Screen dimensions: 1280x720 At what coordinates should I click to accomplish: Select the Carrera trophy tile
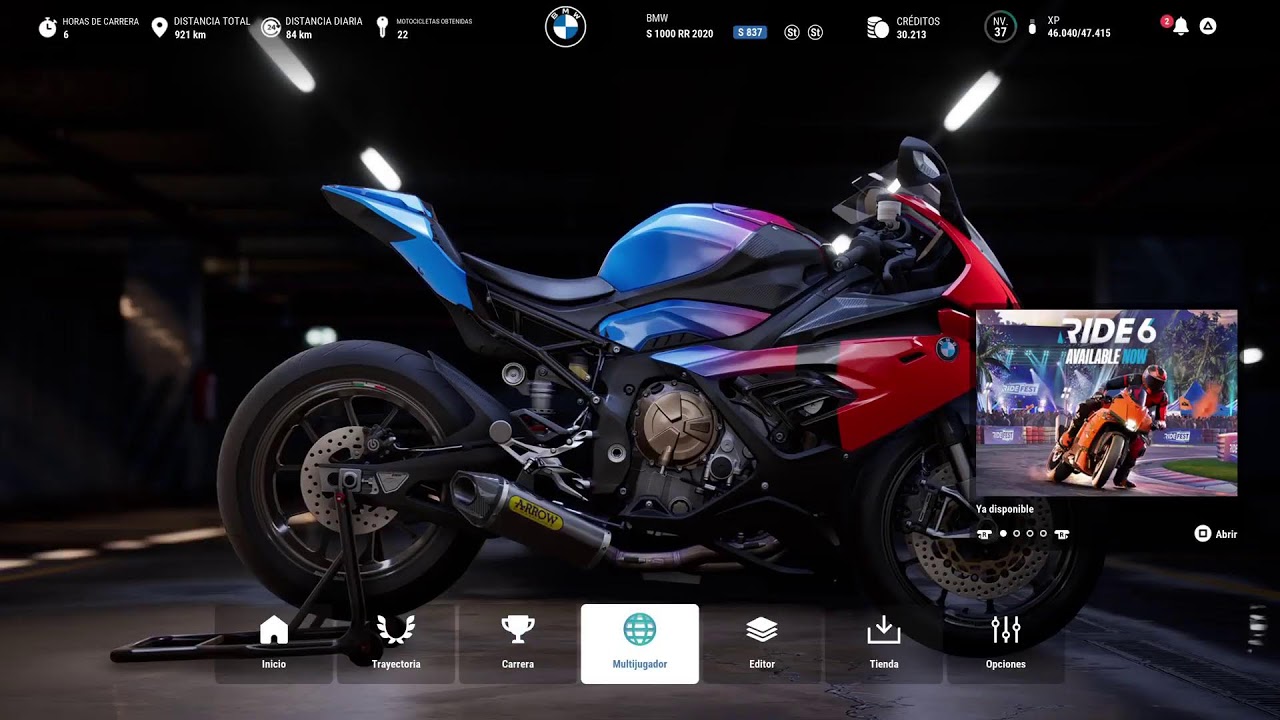pyautogui.click(x=518, y=644)
